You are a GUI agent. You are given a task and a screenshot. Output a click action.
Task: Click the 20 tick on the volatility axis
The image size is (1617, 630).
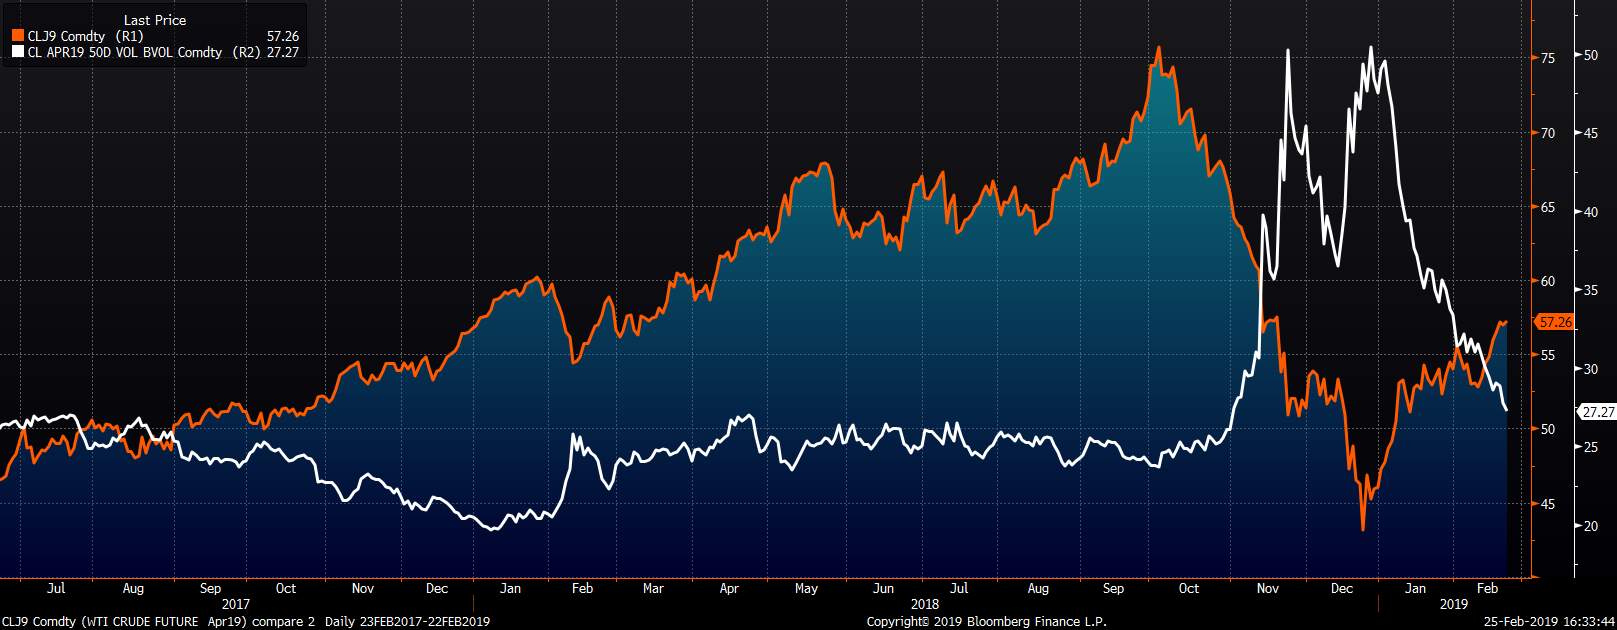pyautogui.click(x=1590, y=526)
